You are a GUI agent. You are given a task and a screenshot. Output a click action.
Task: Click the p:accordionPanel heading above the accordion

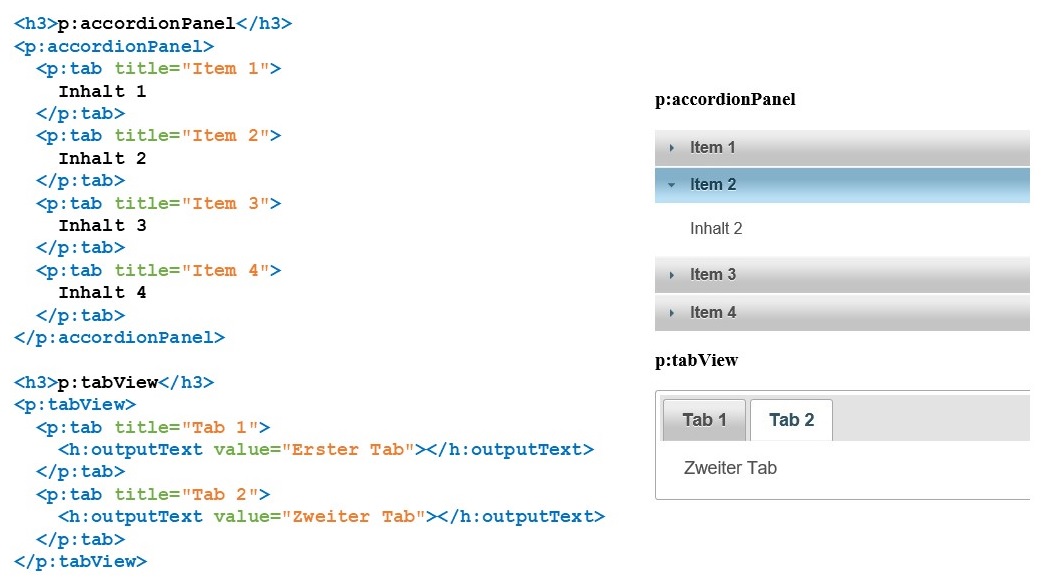[x=725, y=100]
